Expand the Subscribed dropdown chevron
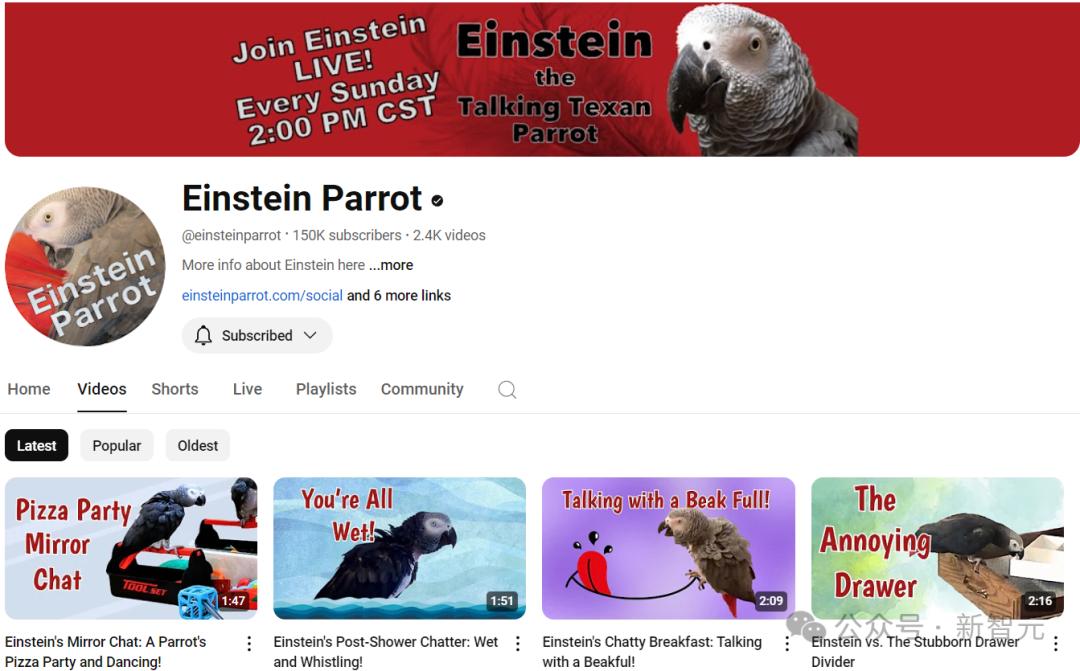Screen dimensions: 1080x671 click(x=310, y=336)
